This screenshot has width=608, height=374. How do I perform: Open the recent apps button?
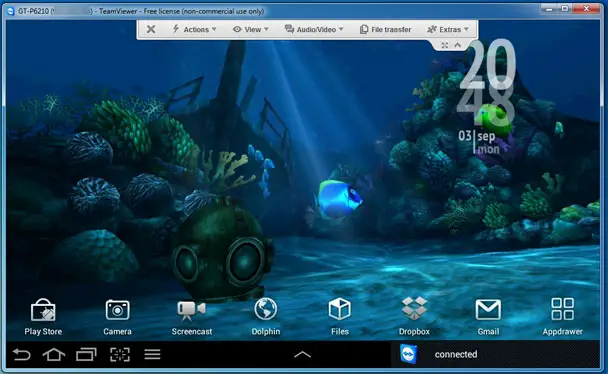point(86,354)
